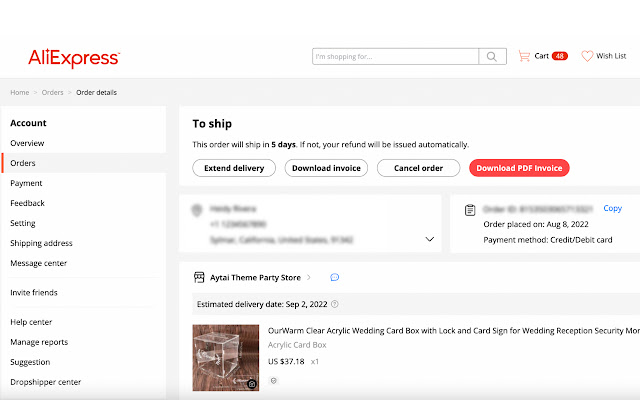The width and height of the screenshot is (640, 400).
Task: Open Dropshipper center in sidebar
Action: click(x=46, y=382)
